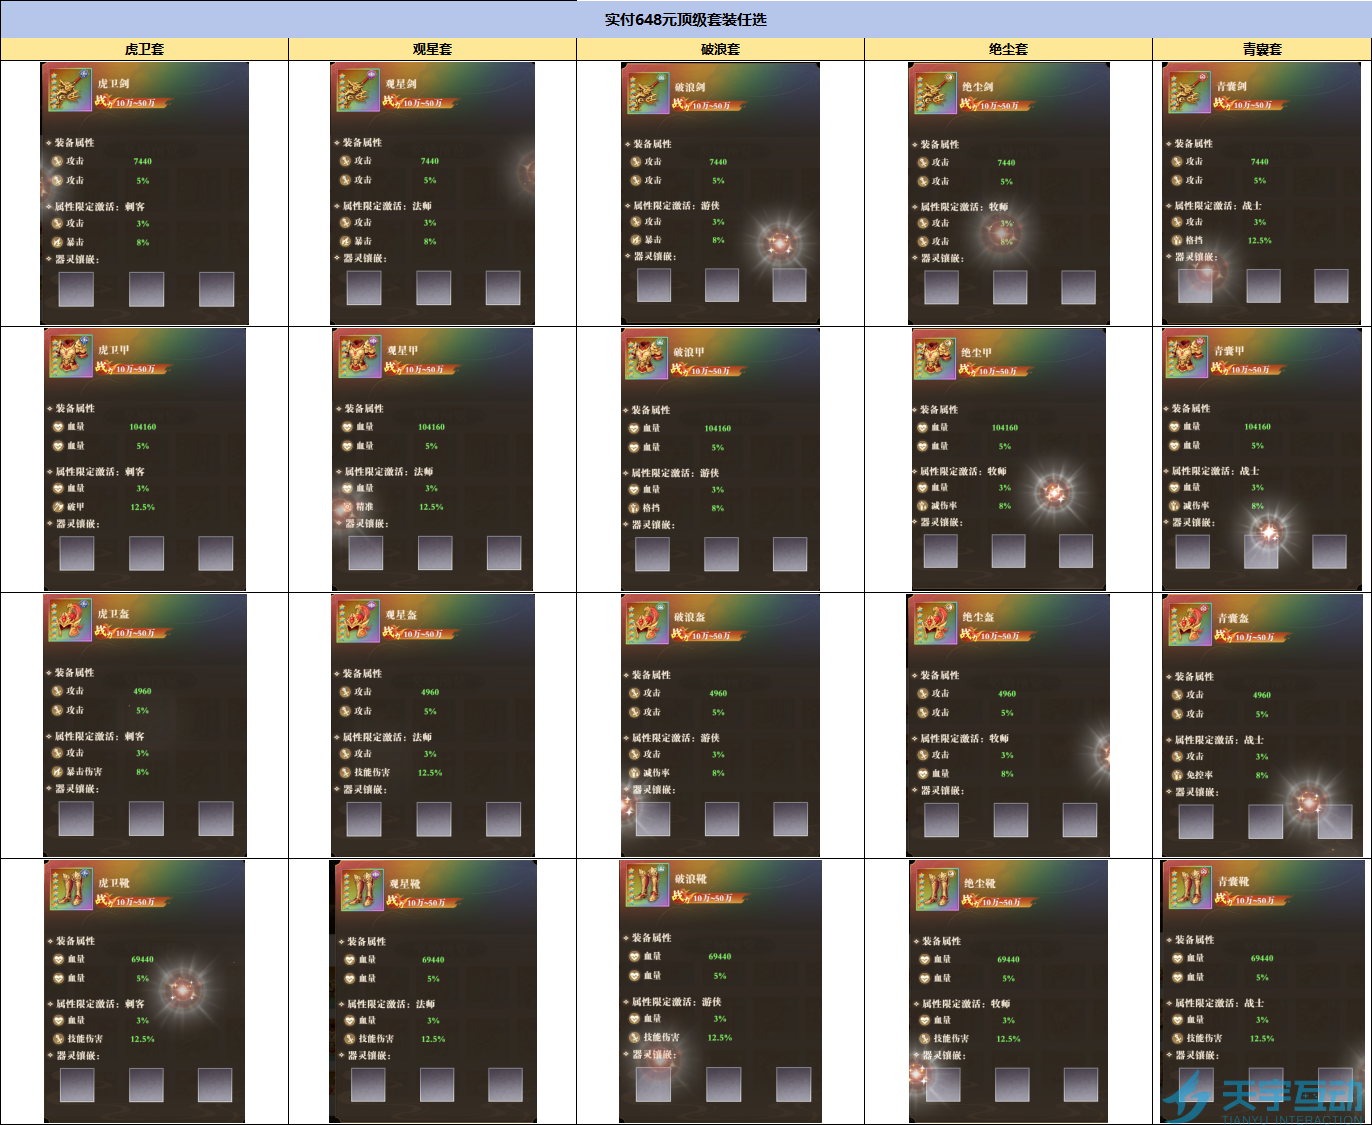This screenshot has height=1125, width=1372.
Task: Open the 观星靴 boots icon
Action: [x=362, y=889]
